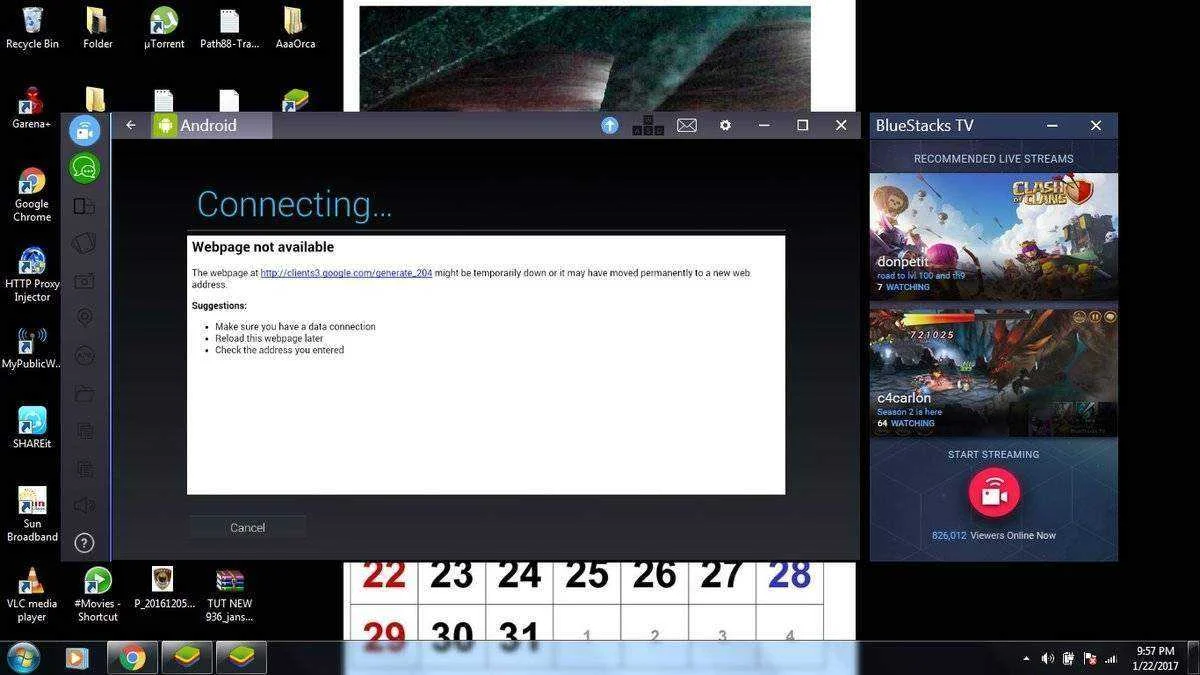Screen dimensions: 1200x675
Task: Click the #Movies - Shortcut desktop icon
Action: [x=97, y=594]
